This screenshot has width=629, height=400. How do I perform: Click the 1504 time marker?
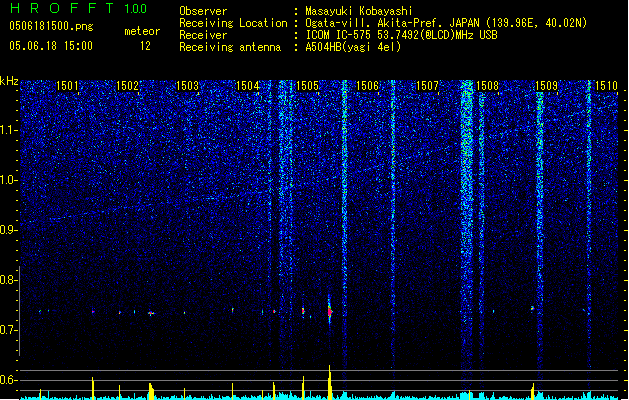coord(248,86)
